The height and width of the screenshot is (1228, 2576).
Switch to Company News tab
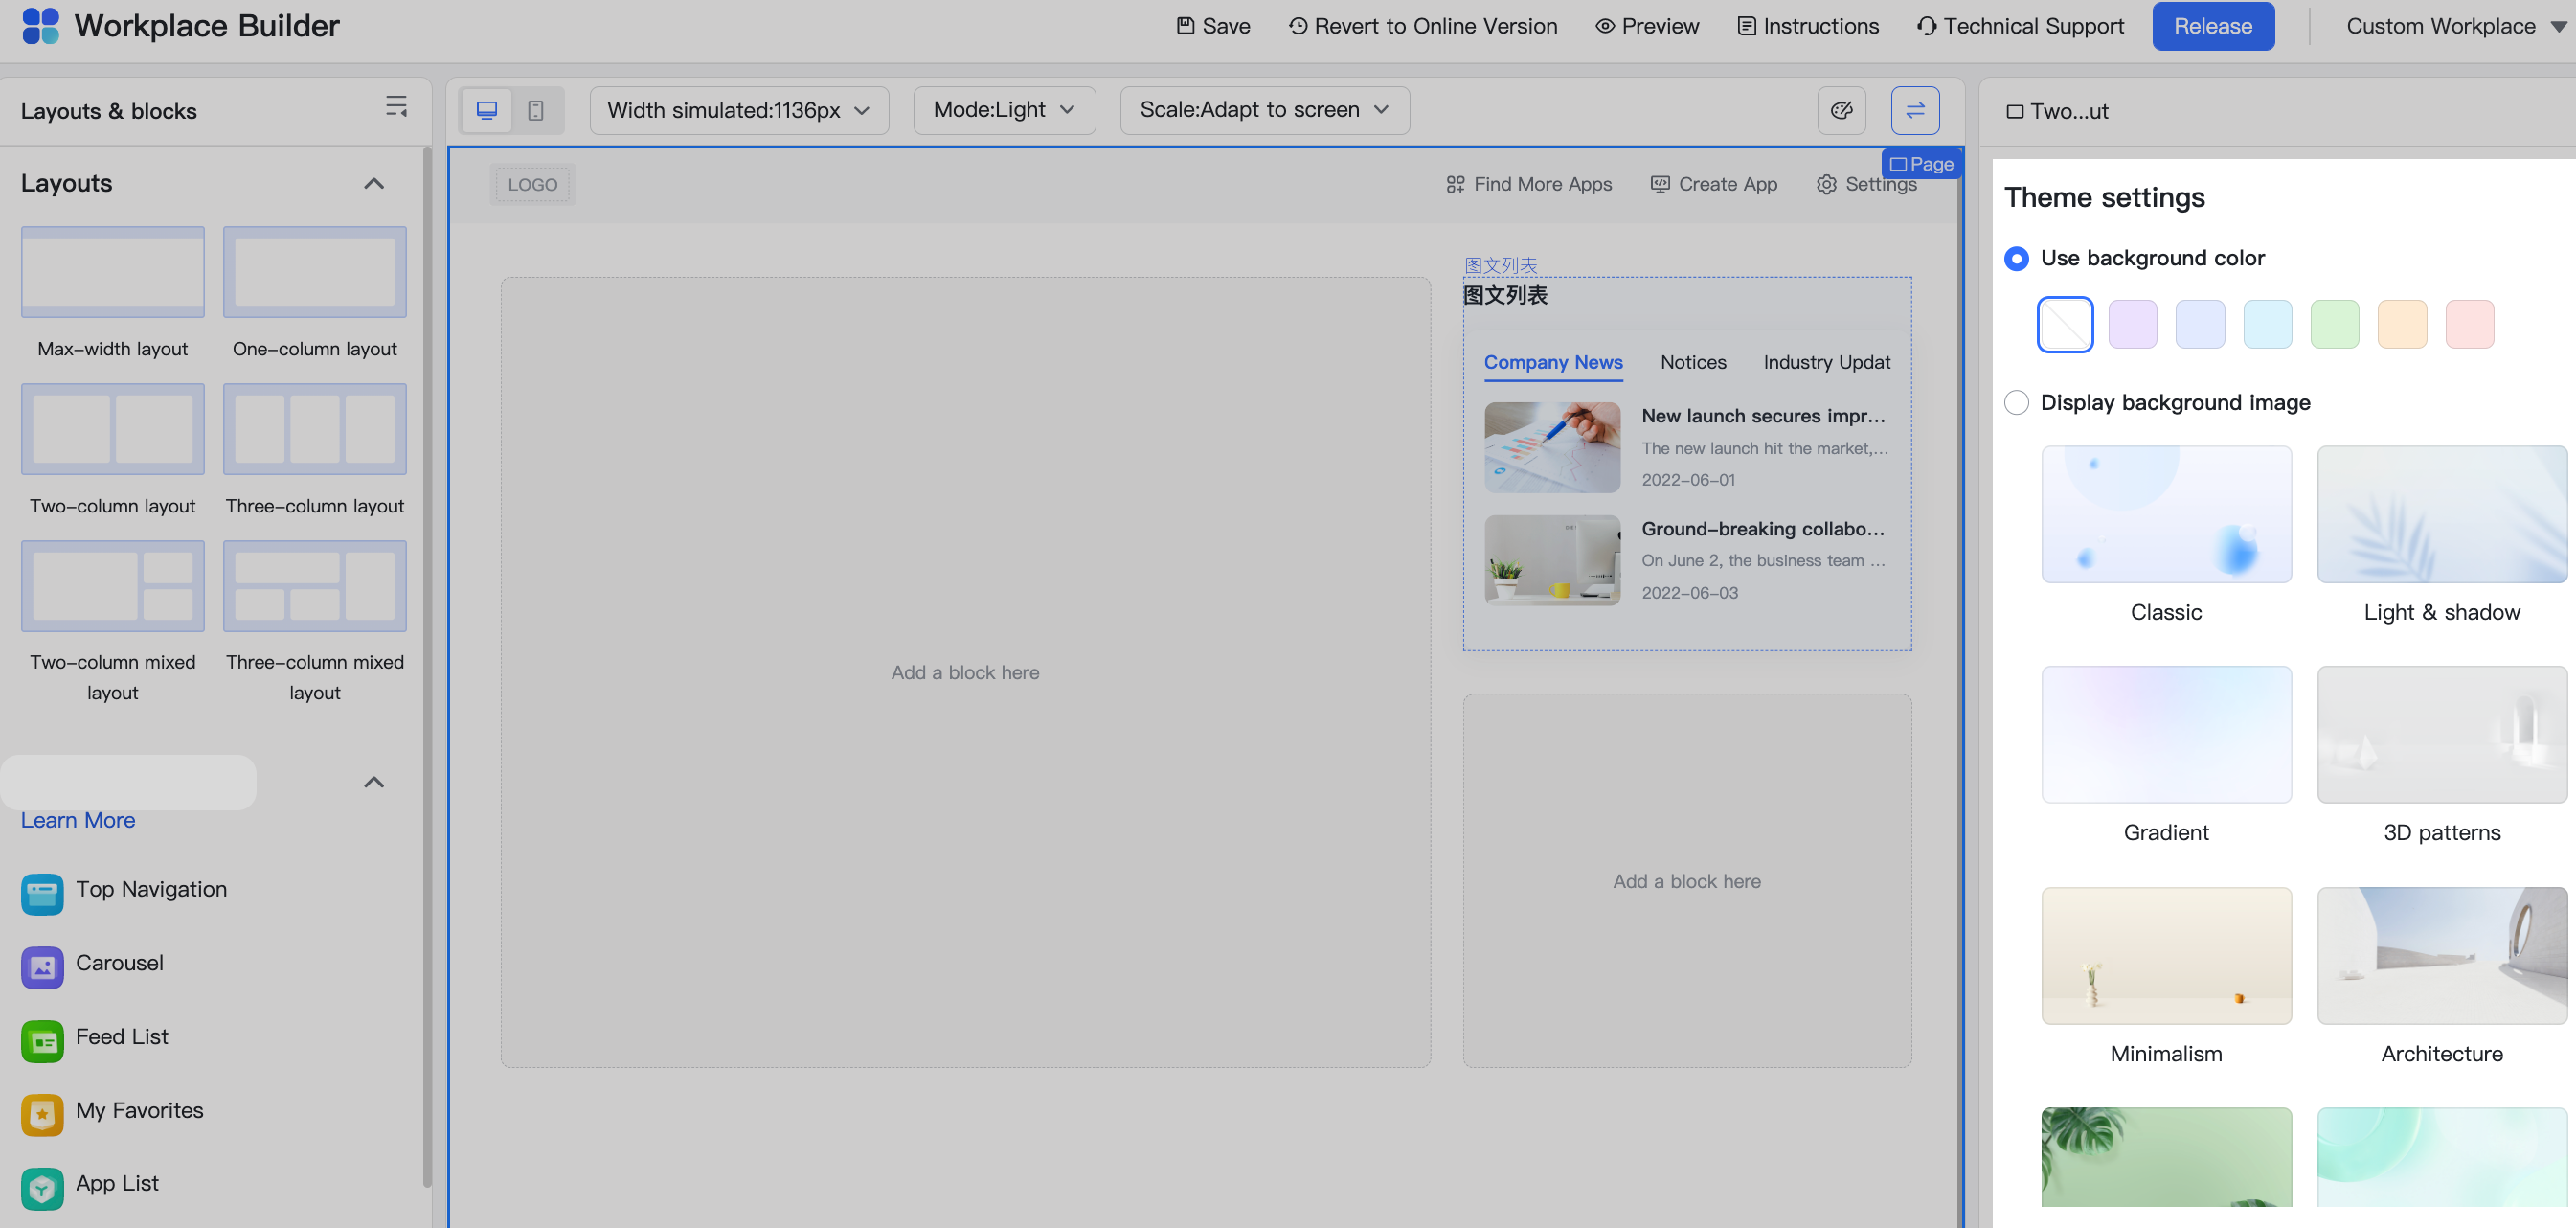tap(1552, 362)
